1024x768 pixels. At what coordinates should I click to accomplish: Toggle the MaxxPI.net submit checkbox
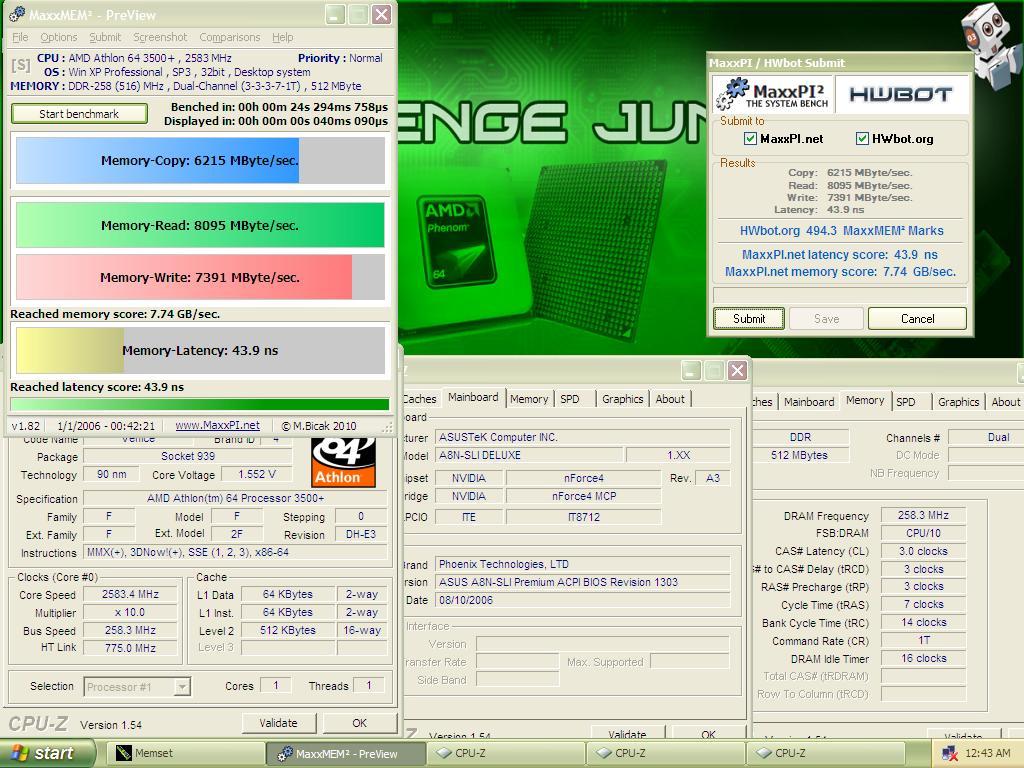point(750,138)
